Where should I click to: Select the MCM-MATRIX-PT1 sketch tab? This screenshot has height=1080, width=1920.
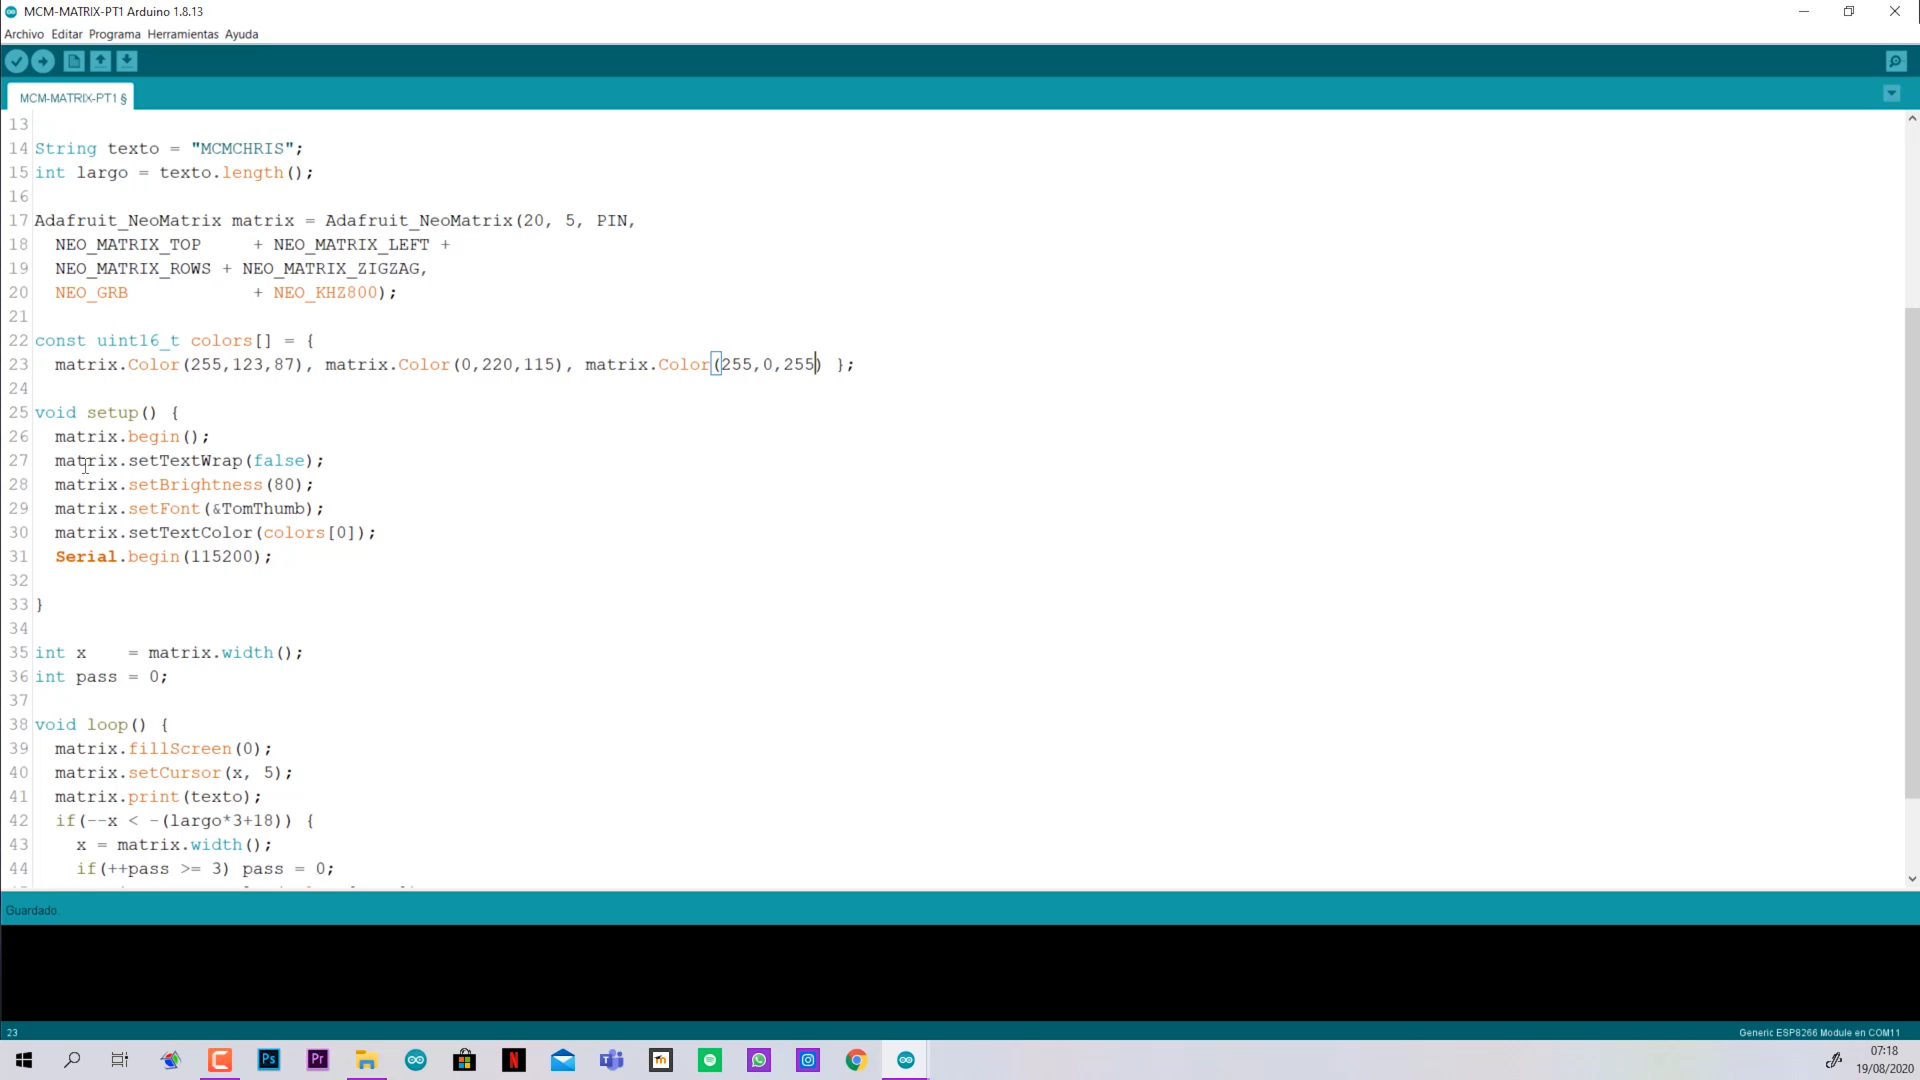click(72, 98)
